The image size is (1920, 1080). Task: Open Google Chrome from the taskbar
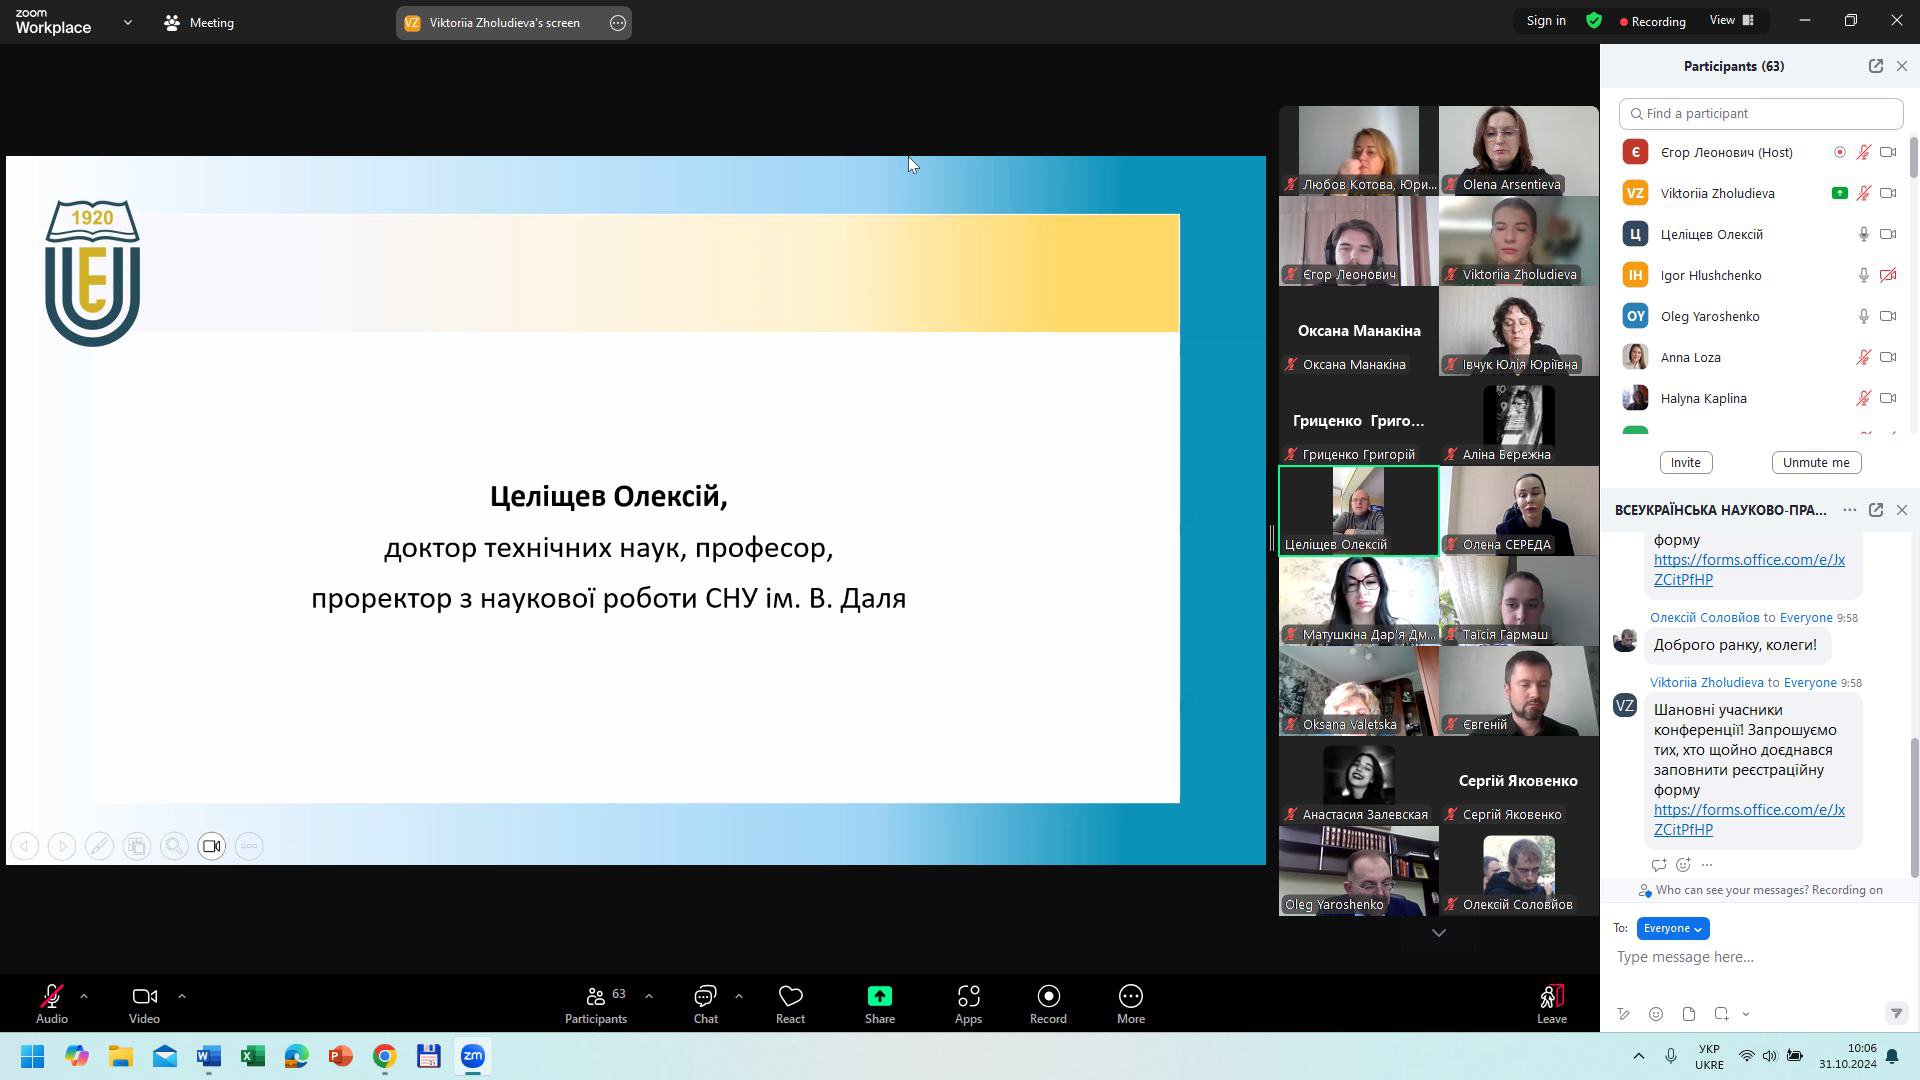tap(385, 1056)
